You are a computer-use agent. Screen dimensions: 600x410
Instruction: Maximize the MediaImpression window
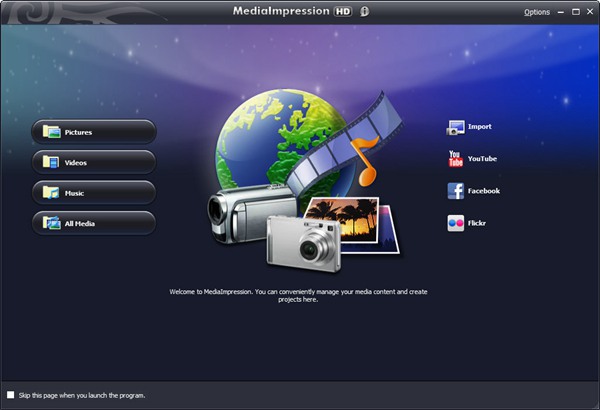(575, 11)
